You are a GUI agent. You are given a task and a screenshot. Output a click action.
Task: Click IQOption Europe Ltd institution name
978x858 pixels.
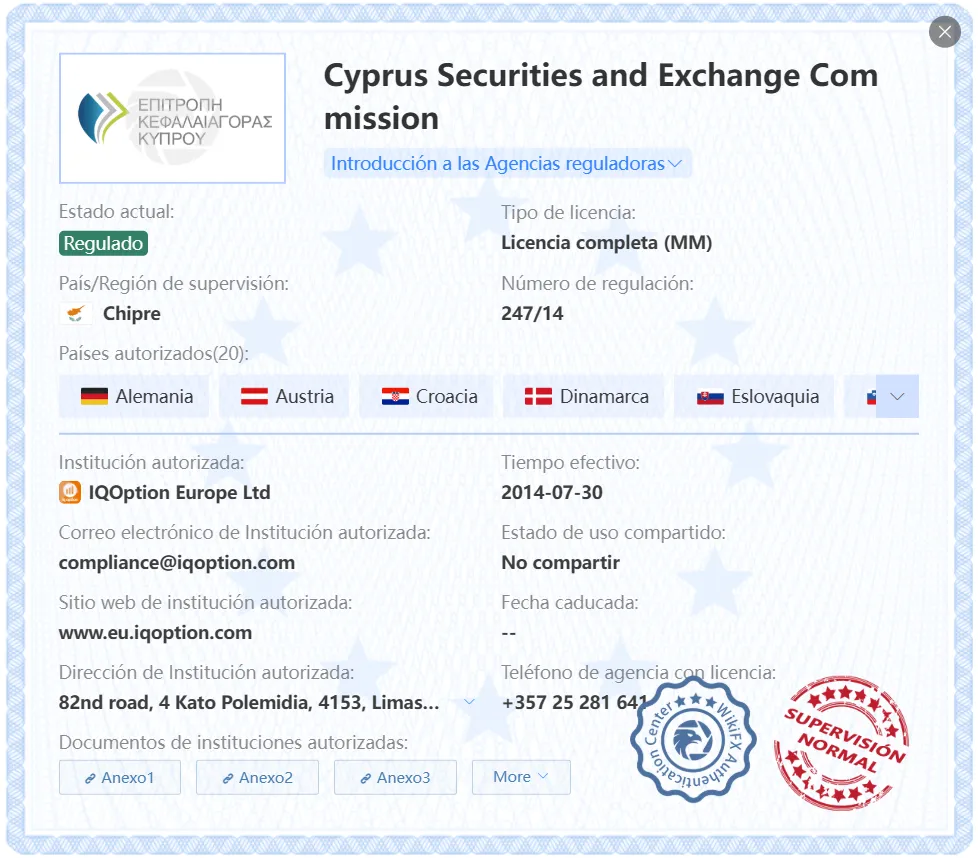(180, 493)
